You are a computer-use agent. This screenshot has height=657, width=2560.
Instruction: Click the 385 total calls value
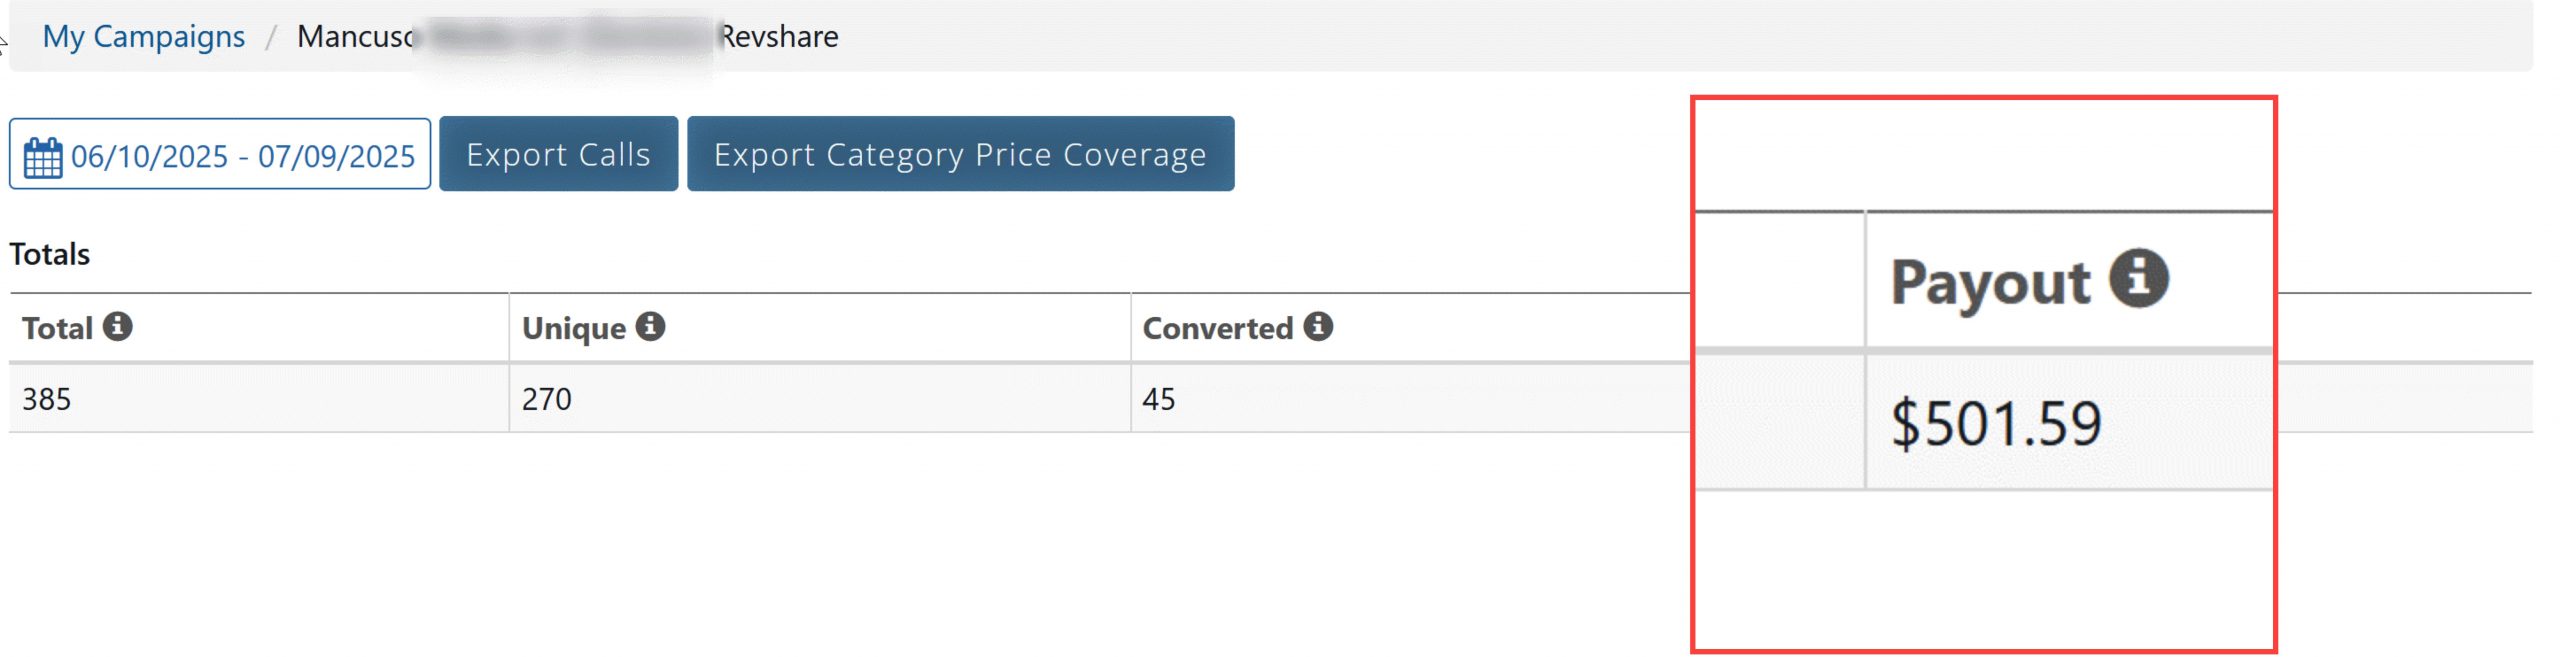47,399
